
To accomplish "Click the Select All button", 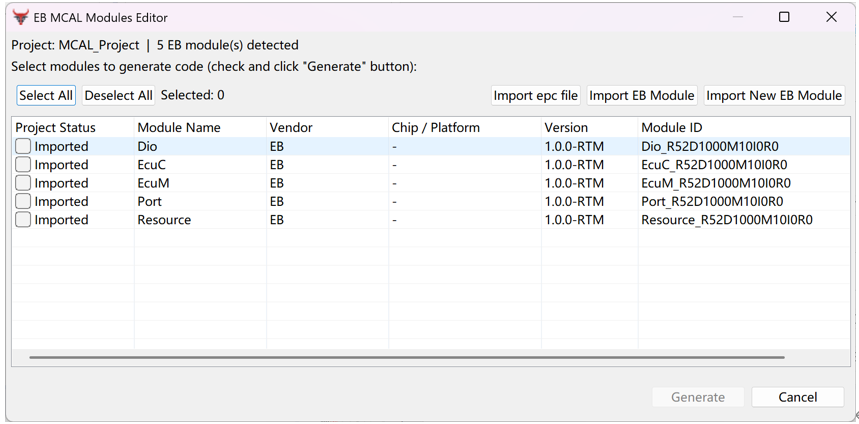I will [46, 95].
